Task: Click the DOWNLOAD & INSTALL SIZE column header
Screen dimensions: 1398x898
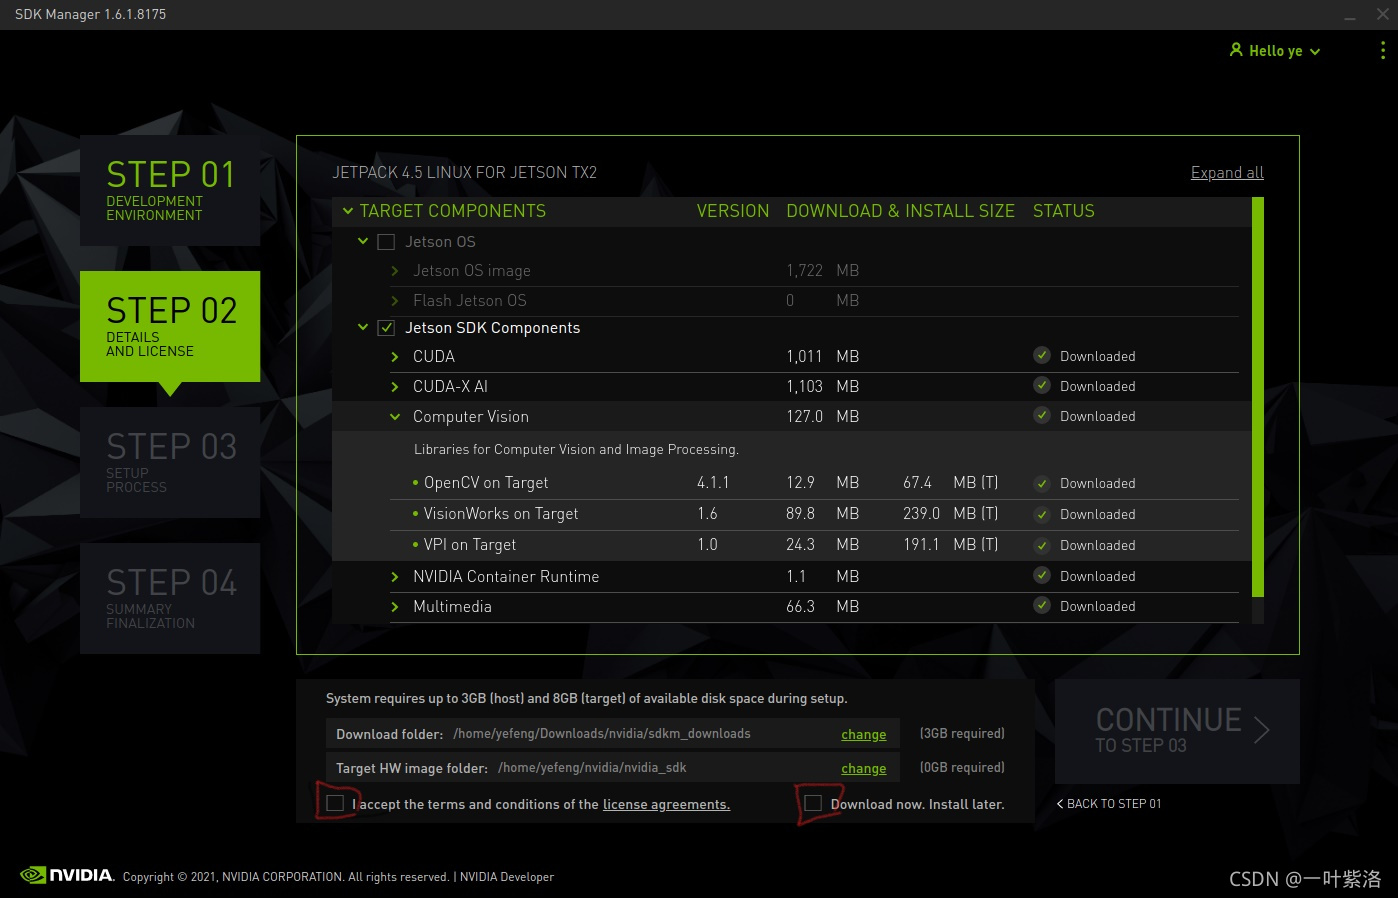Action: click(x=900, y=211)
